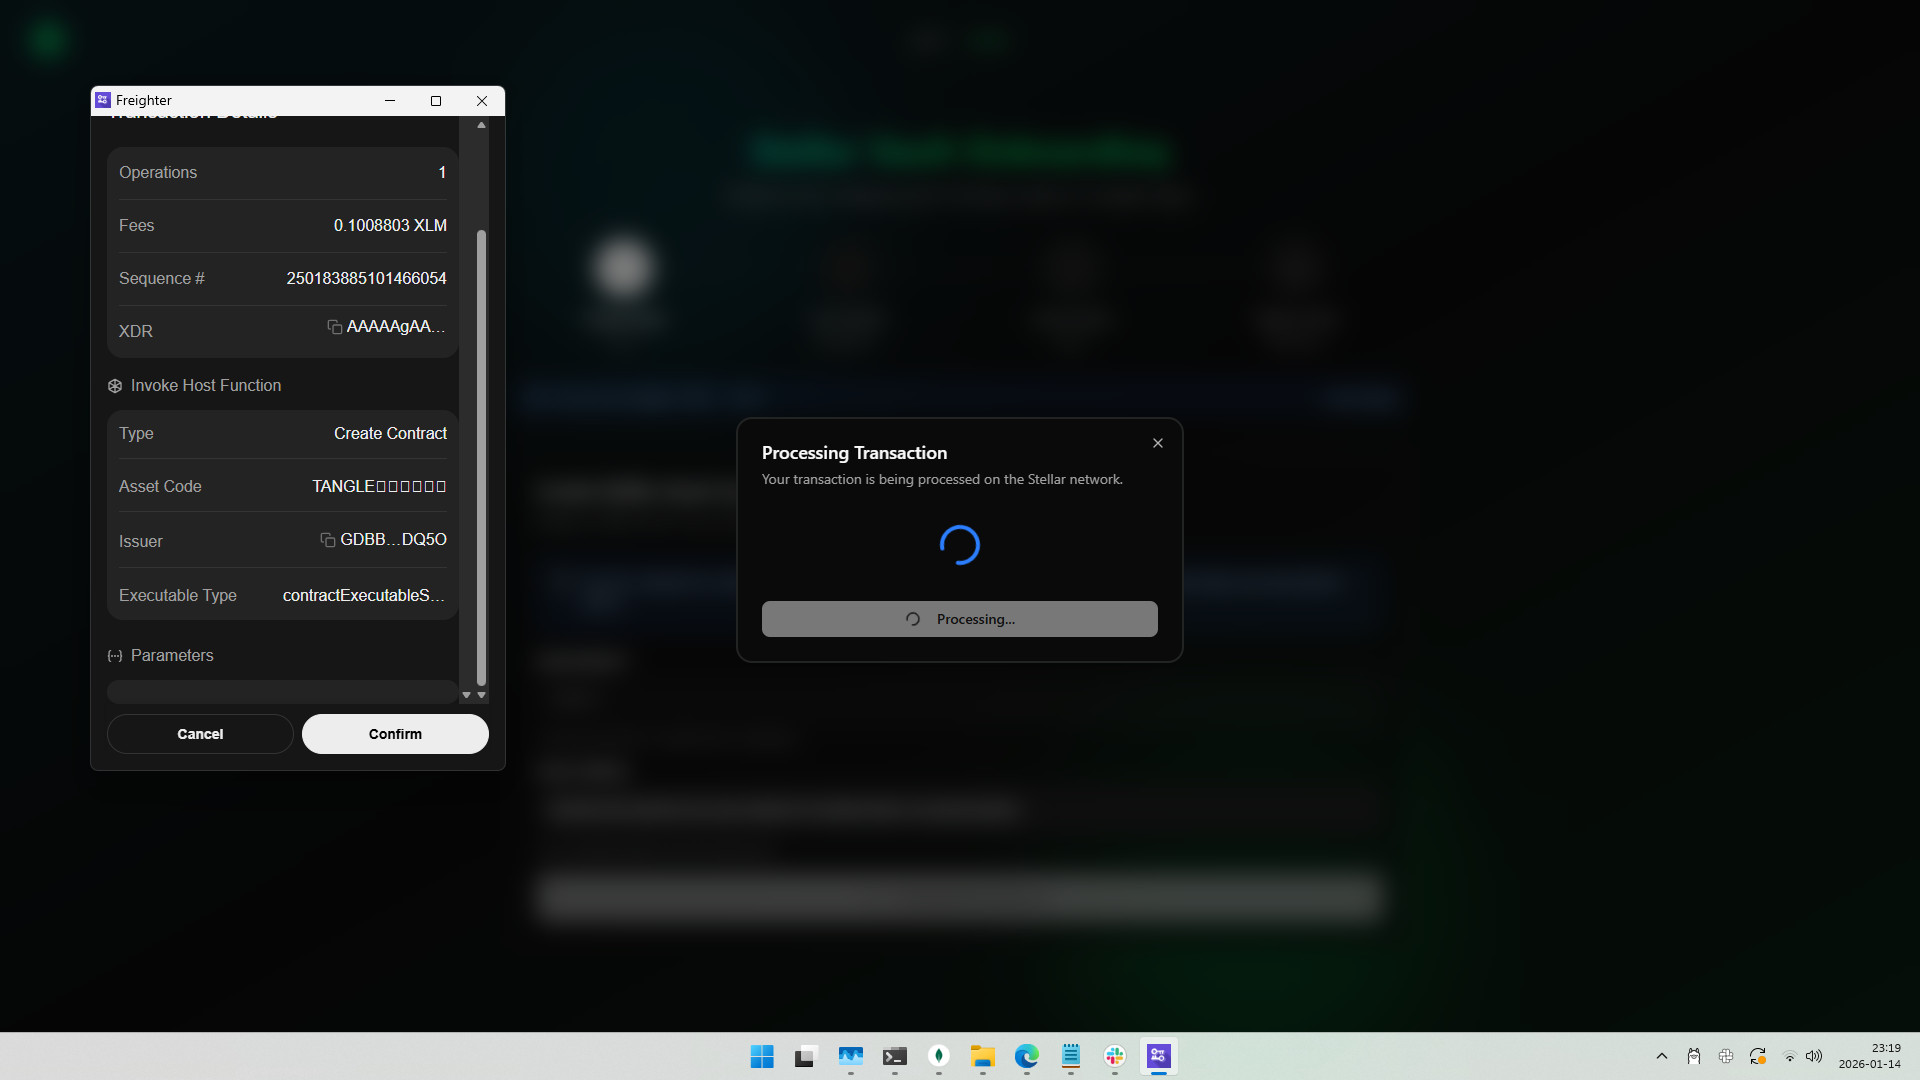Close the Processing Transaction dialog
This screenshot has height=1080, width=1920.
(1157, 442)
